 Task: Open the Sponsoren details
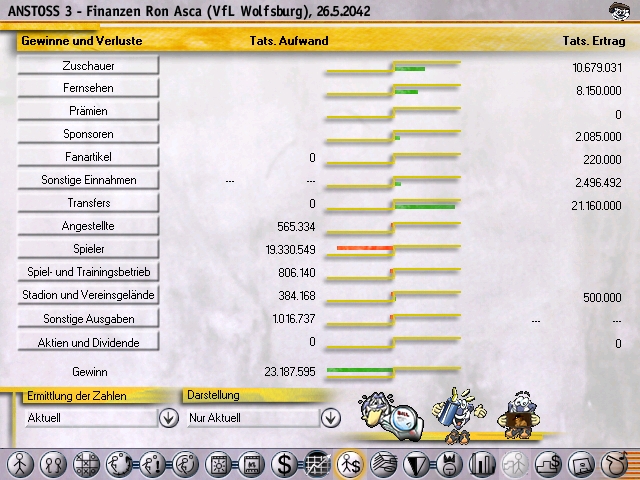pos(88,134)
